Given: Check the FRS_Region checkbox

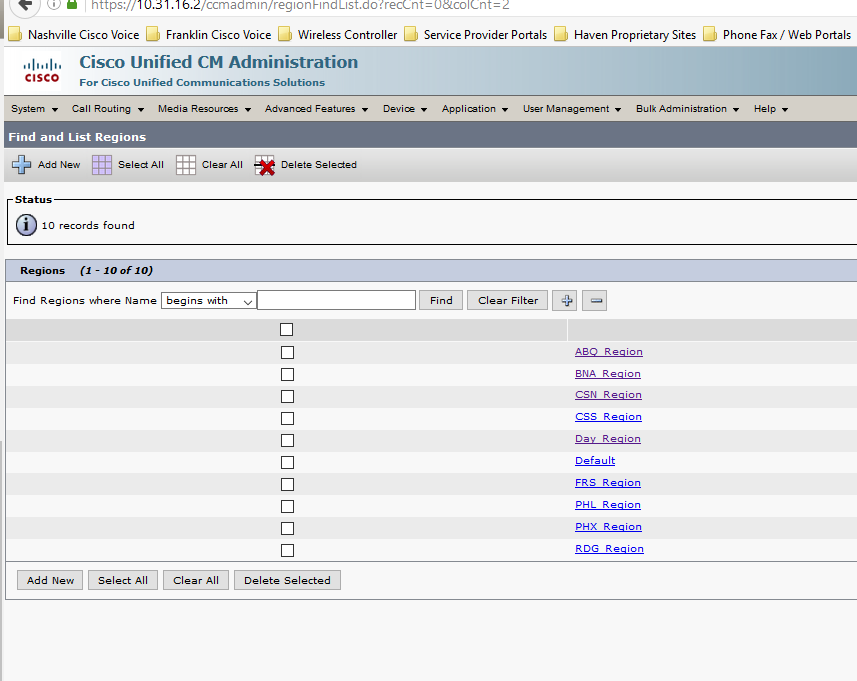Looking at the screenshot, I should pyautogui.click(x=287, y=484).
